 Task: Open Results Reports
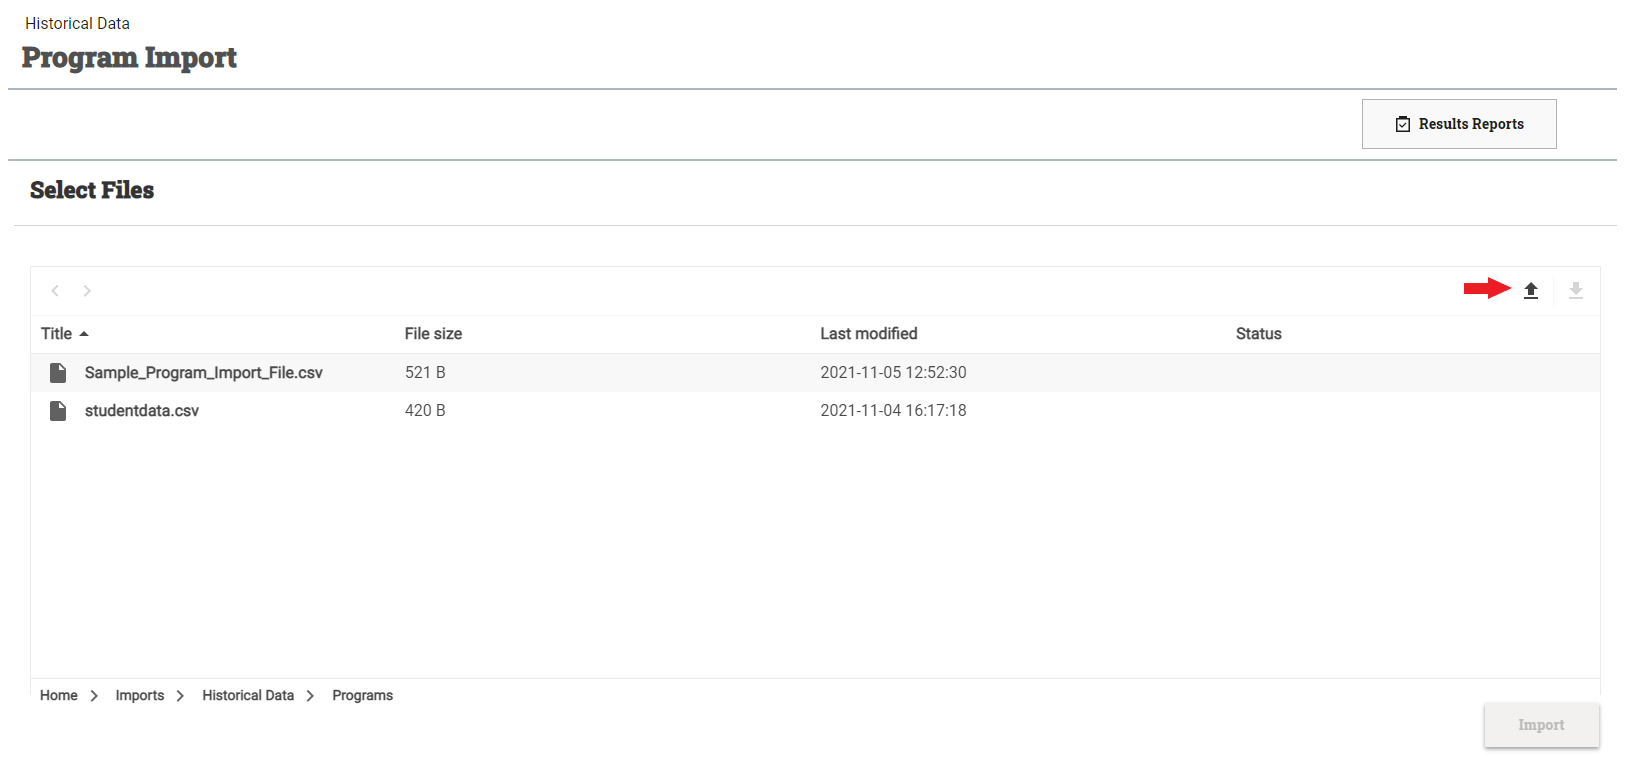[1459, 124]
